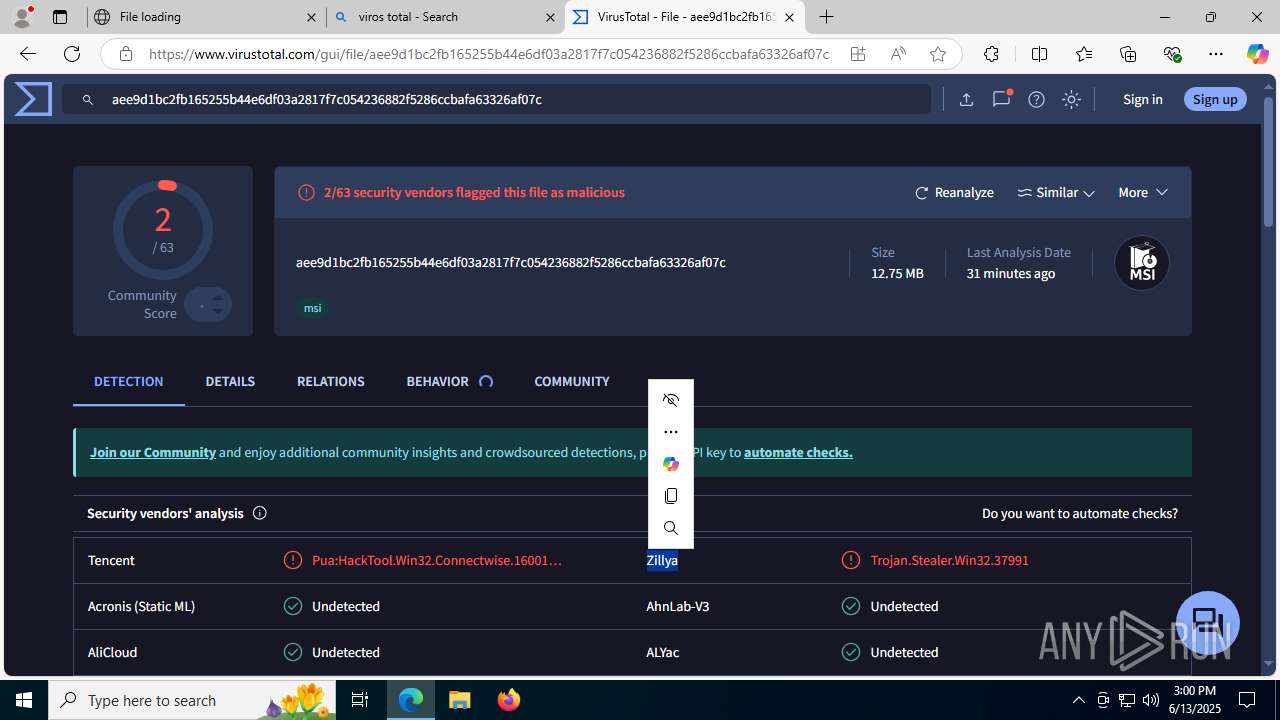This screenshot has width=1280, height=720.
Task: Open the Windows Start menu
Action: (24, 700)
